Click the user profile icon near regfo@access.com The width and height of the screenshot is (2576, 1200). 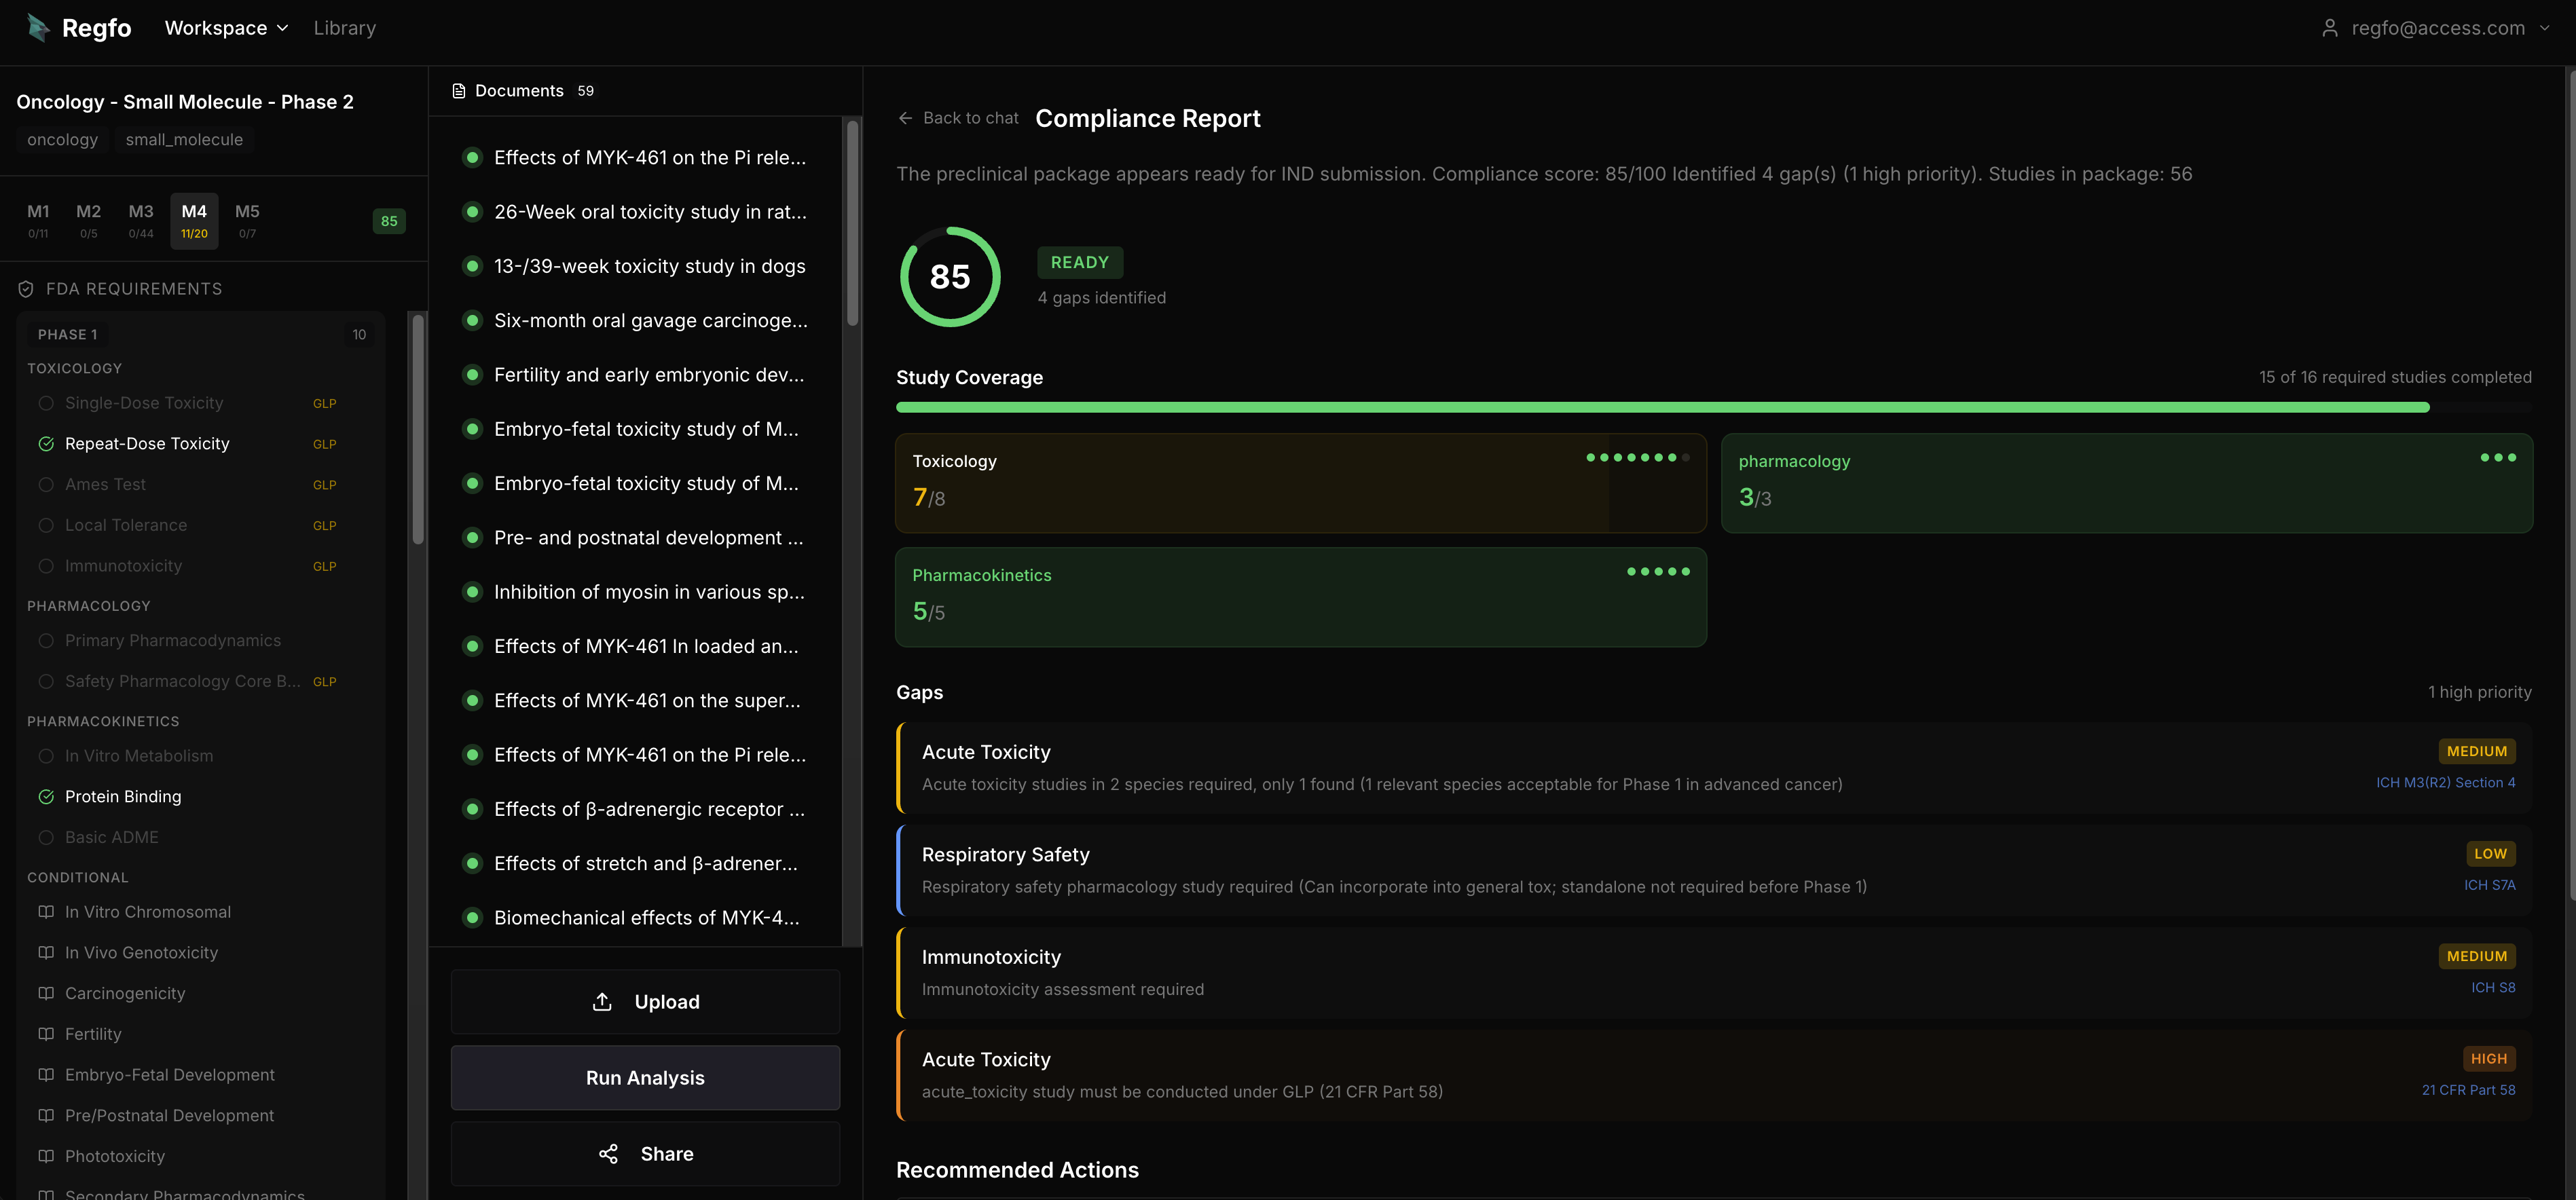pyautogui.click(x=2330, y=27)
